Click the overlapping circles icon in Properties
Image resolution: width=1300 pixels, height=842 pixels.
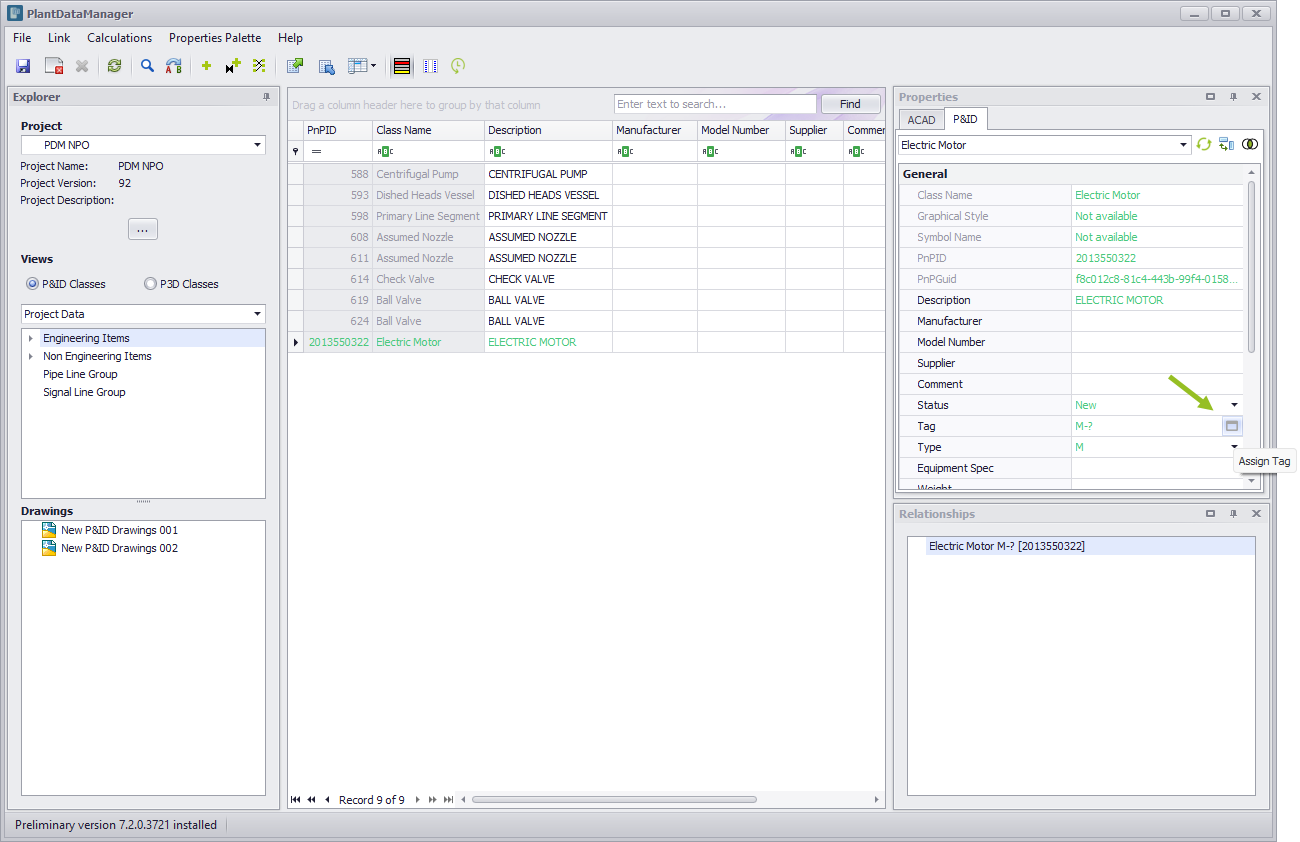[x=1250, y=145]
